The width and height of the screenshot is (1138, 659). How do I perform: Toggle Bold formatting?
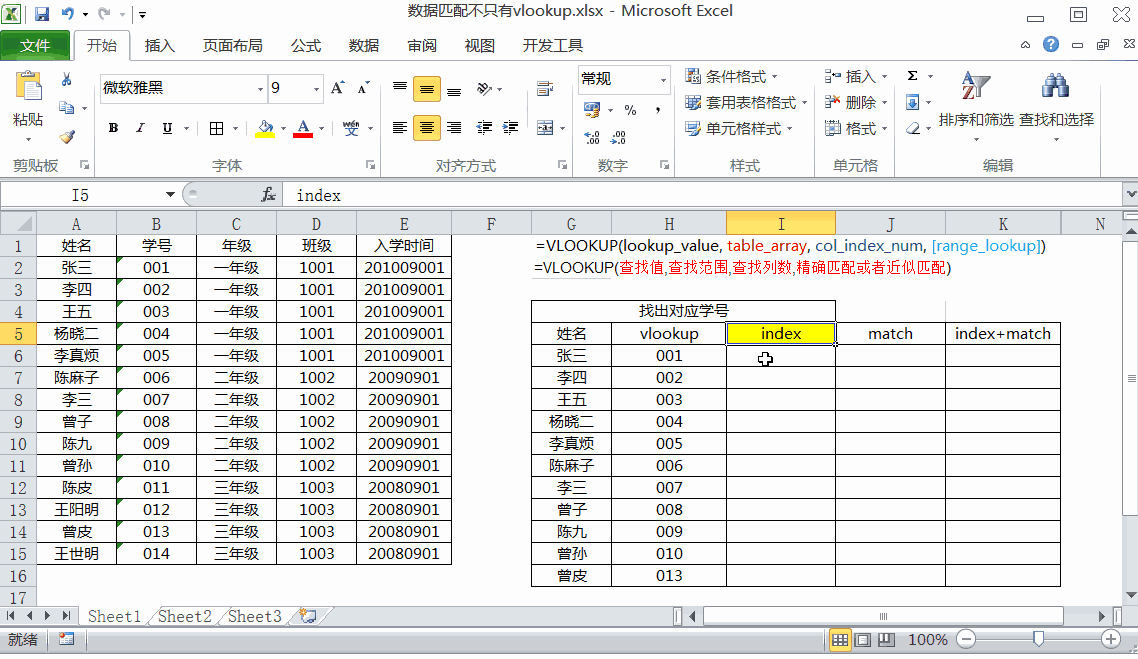click(113, 128)
